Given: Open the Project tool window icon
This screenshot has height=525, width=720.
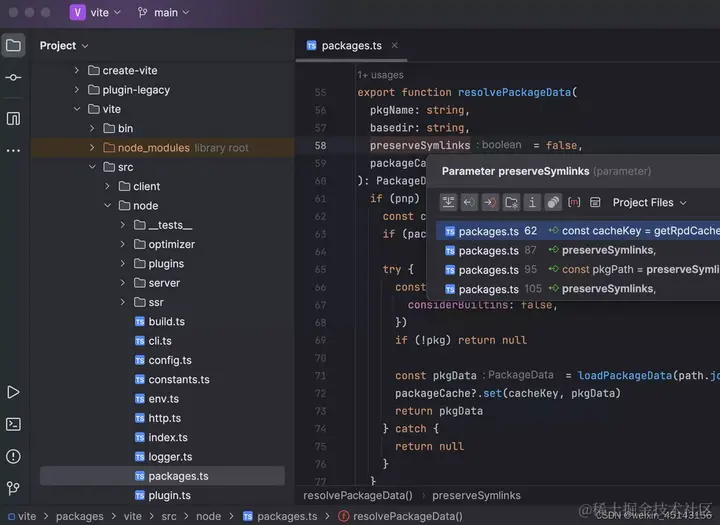Looking at the screenshot, I should (13, 45).
